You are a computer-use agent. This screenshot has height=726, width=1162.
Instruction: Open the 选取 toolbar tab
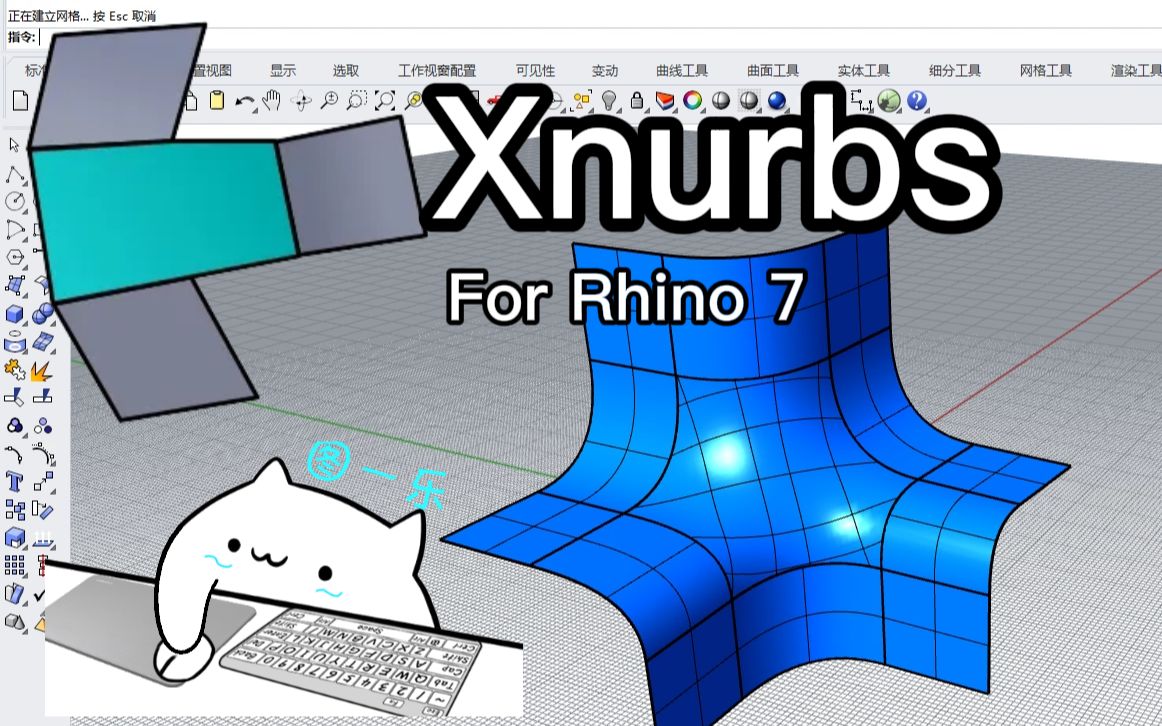click(x=346, y=70)
